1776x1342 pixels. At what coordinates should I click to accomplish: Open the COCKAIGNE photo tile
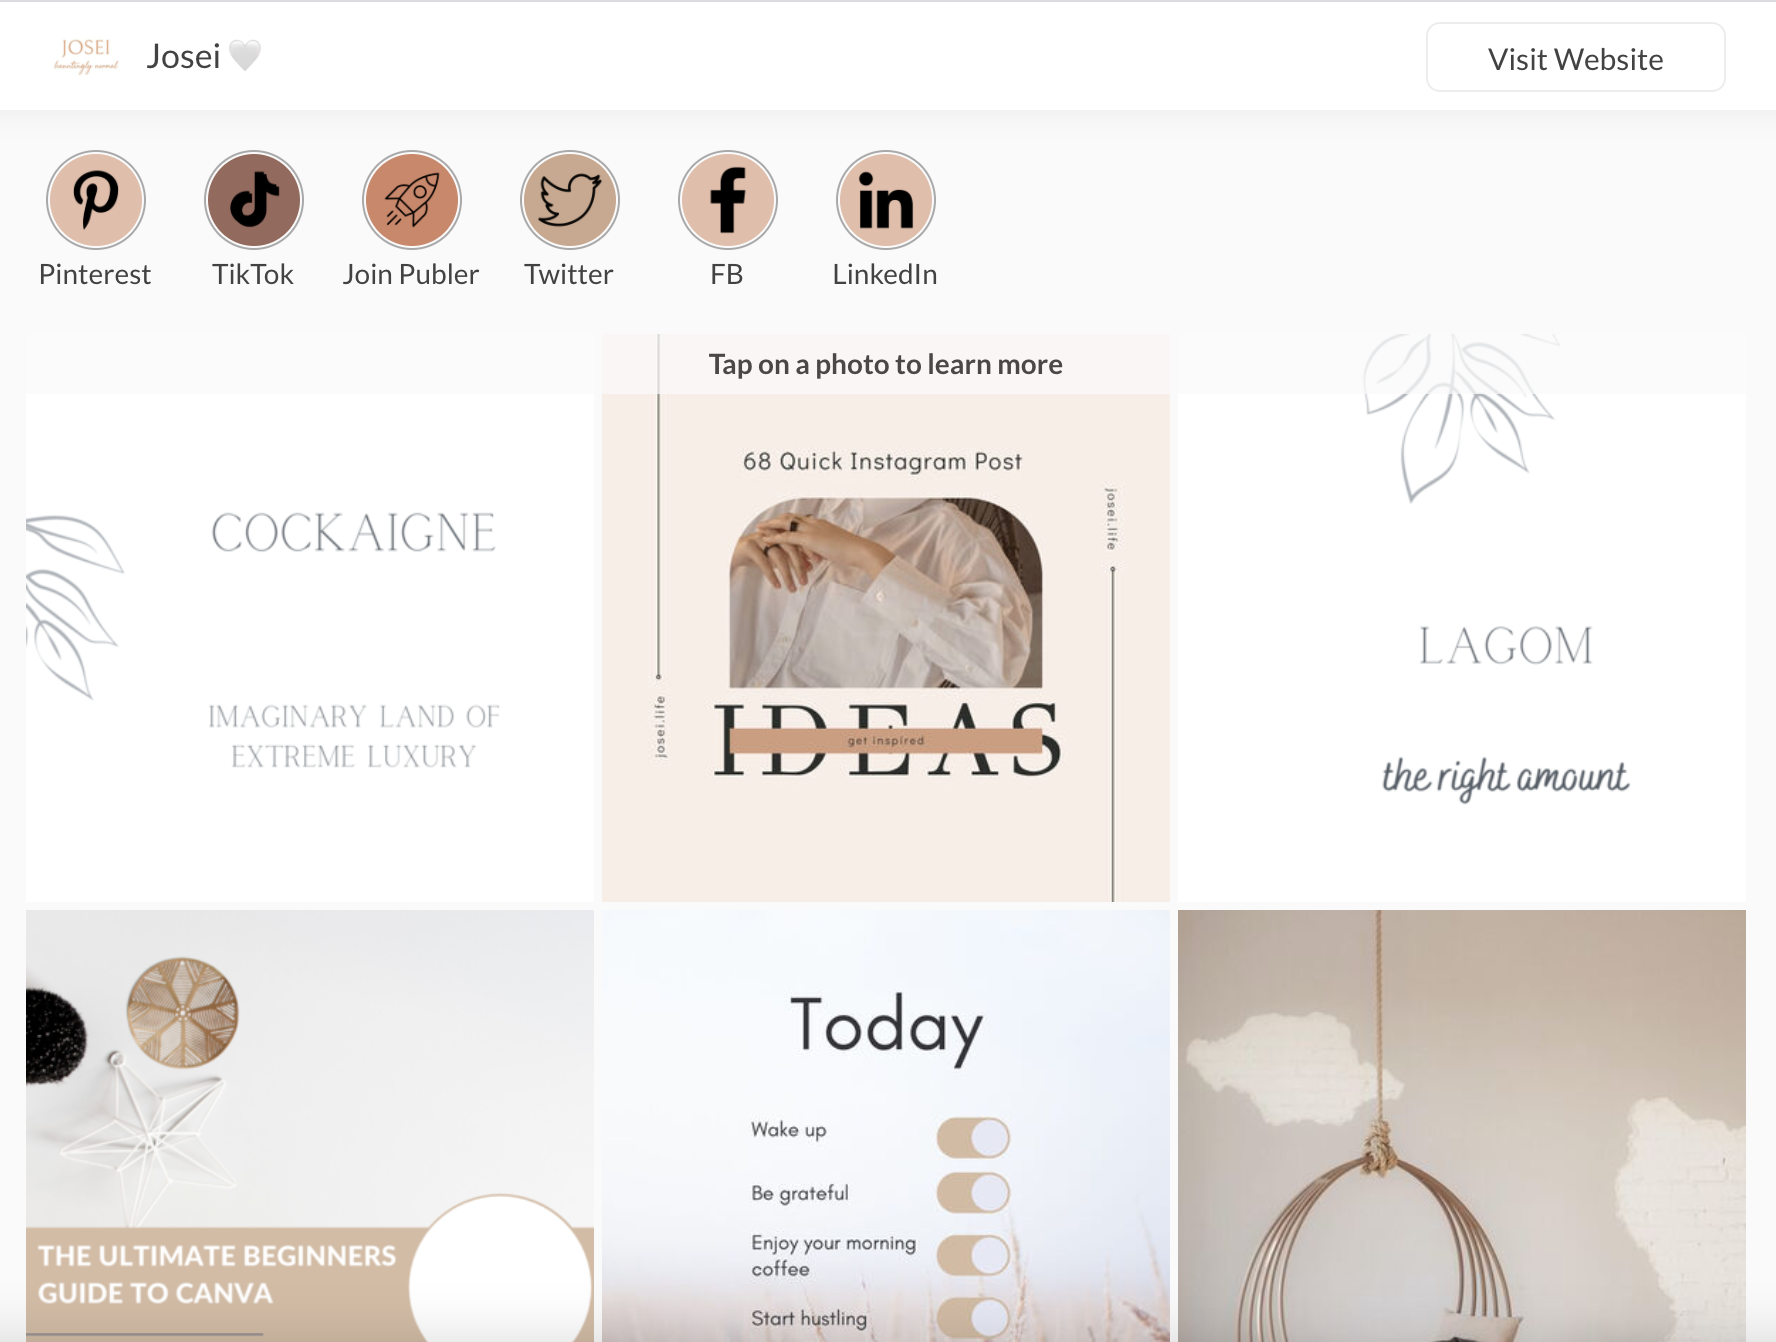point(310,648)
